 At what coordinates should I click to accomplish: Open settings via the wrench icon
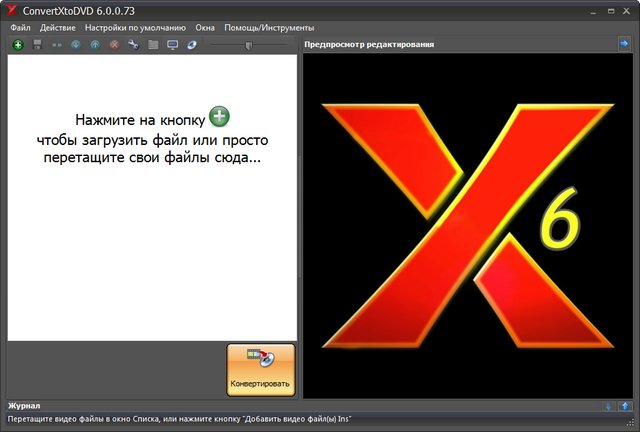pyautogui.click(x=133, y=45)
